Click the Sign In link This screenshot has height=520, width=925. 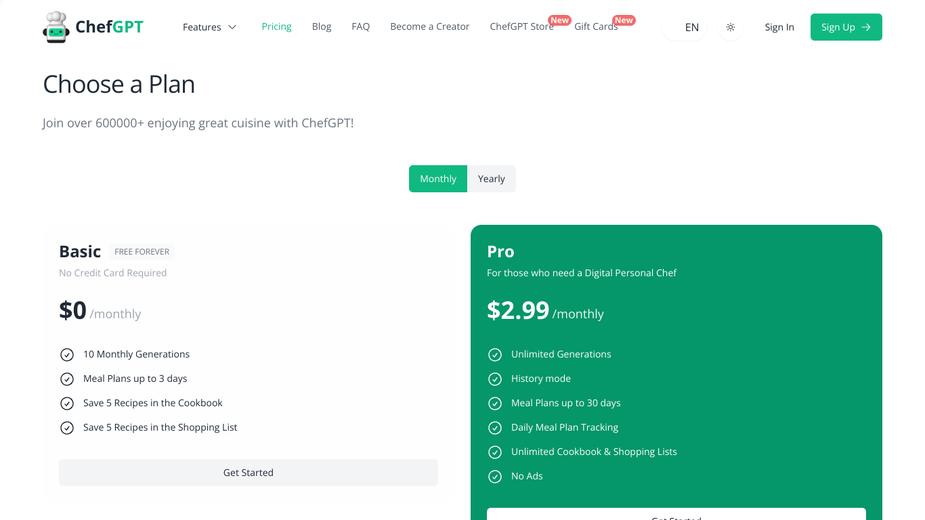click(x=779, y=27)
